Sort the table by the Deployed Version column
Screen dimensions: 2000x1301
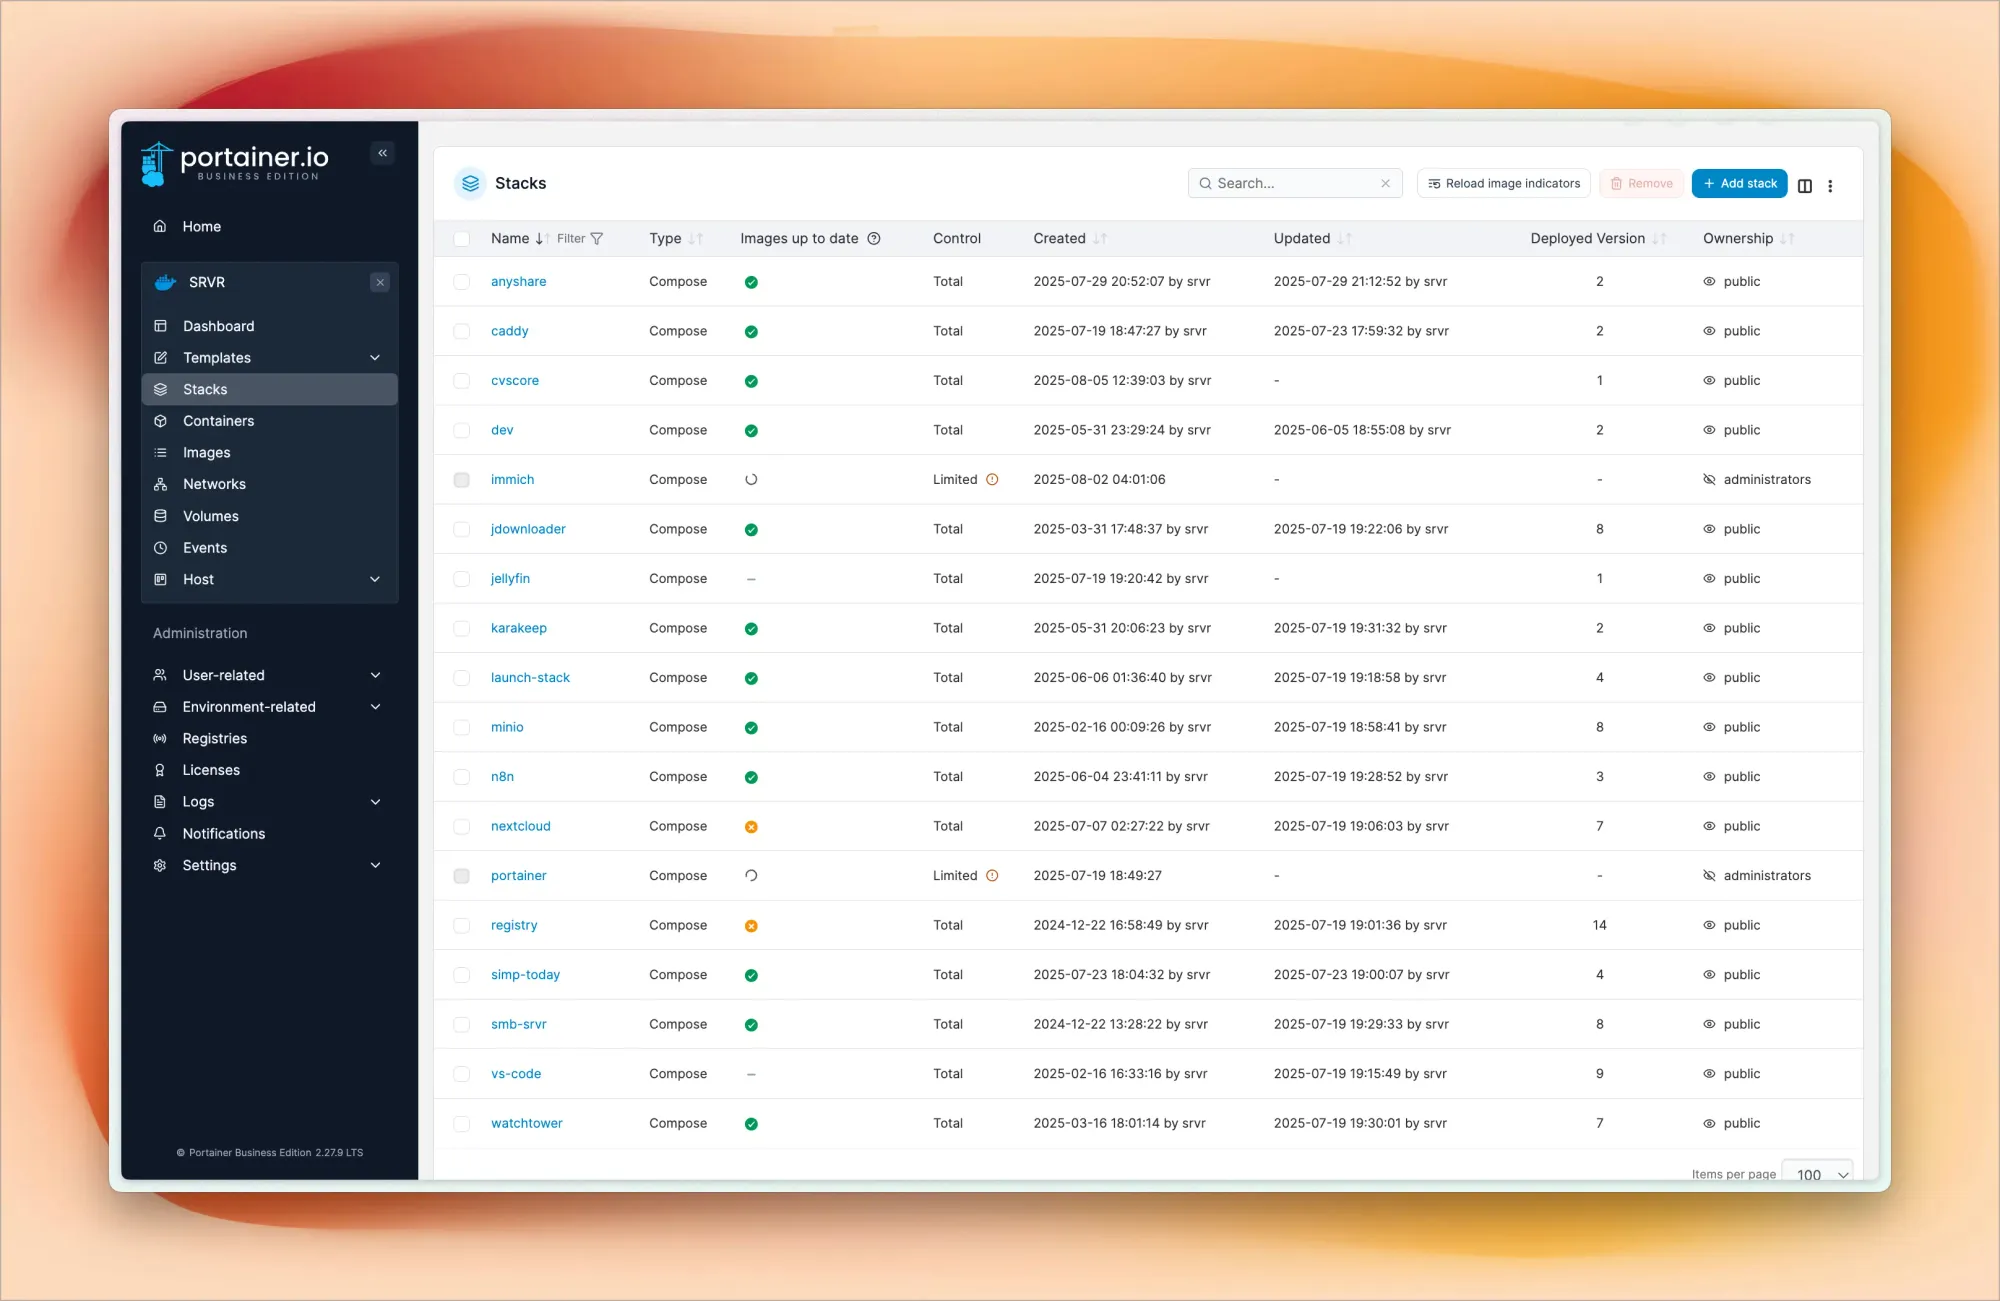coord(1659,238)
